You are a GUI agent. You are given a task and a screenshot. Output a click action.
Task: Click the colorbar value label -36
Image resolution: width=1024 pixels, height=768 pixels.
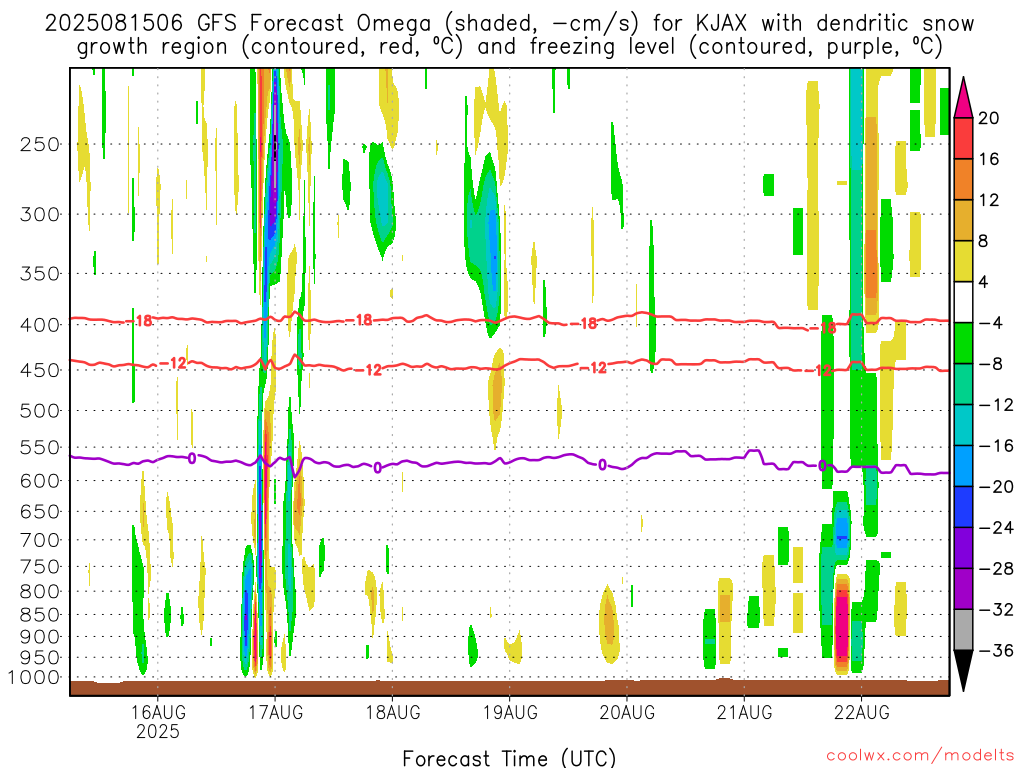(x=995, y=650)
